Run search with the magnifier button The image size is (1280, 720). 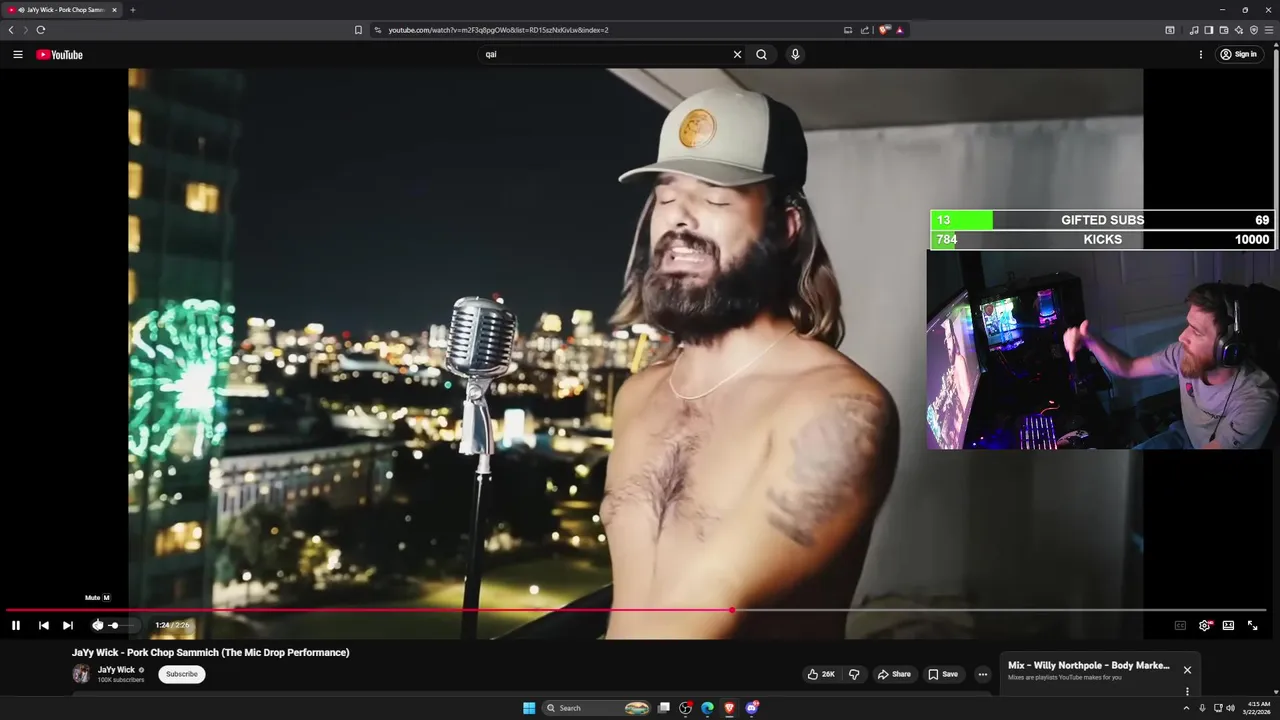(761, 54)
